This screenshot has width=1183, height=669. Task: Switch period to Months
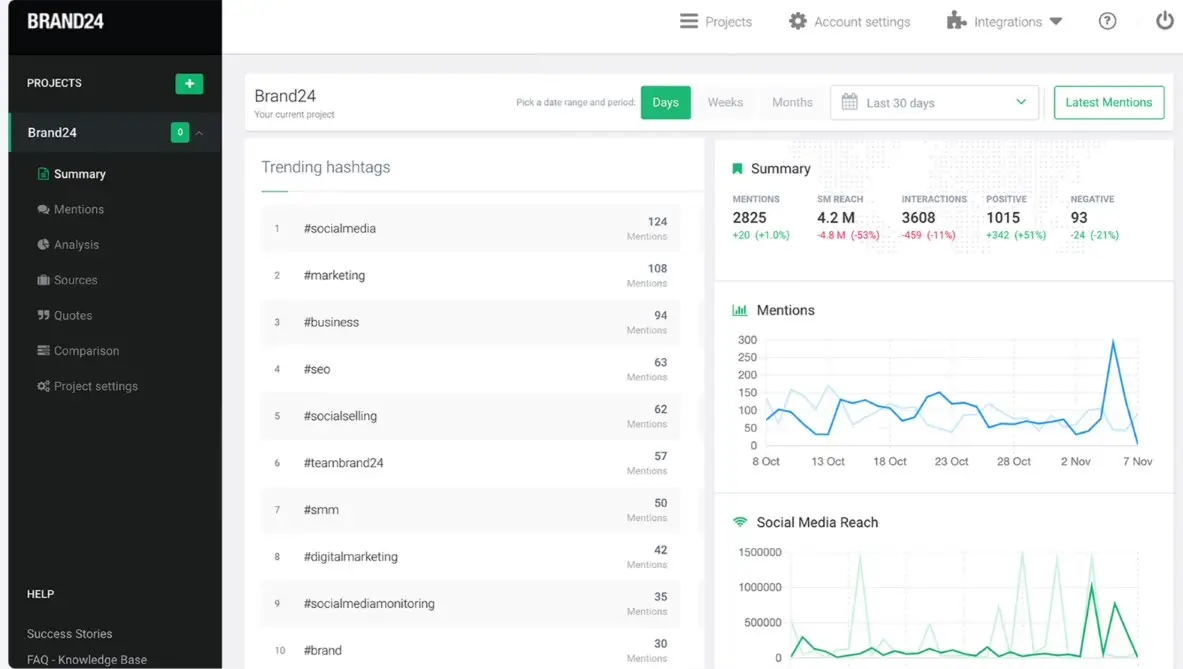coord(792,102)
